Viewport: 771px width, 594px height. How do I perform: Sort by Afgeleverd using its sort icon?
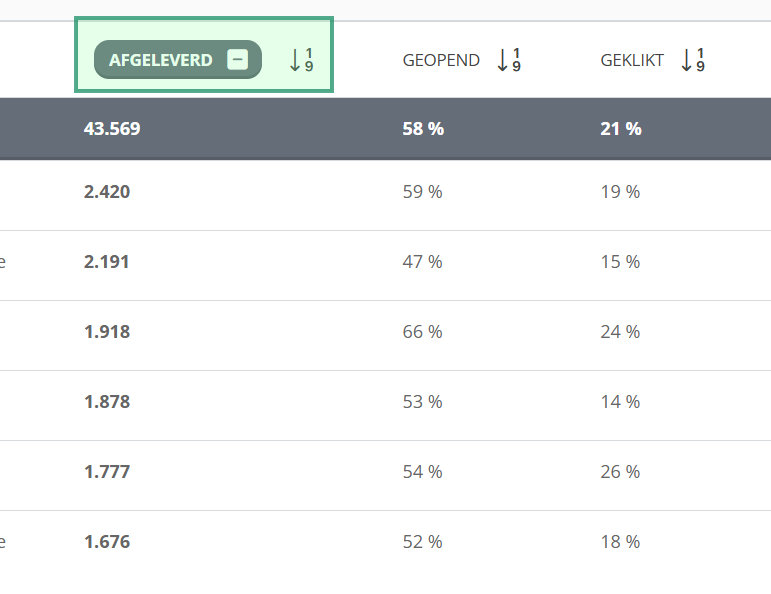[302, 60]
